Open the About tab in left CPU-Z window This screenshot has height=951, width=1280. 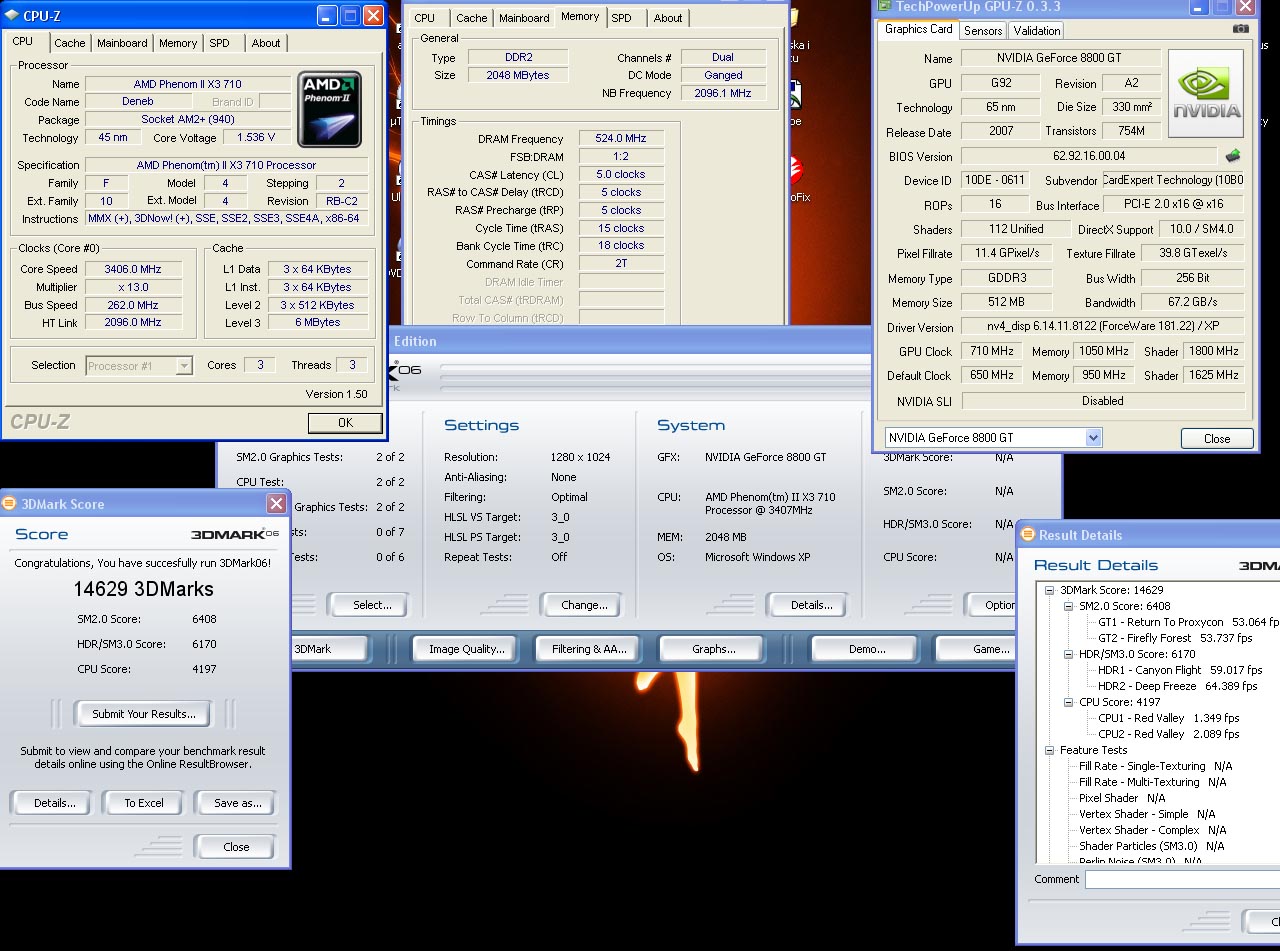(266, 43)
